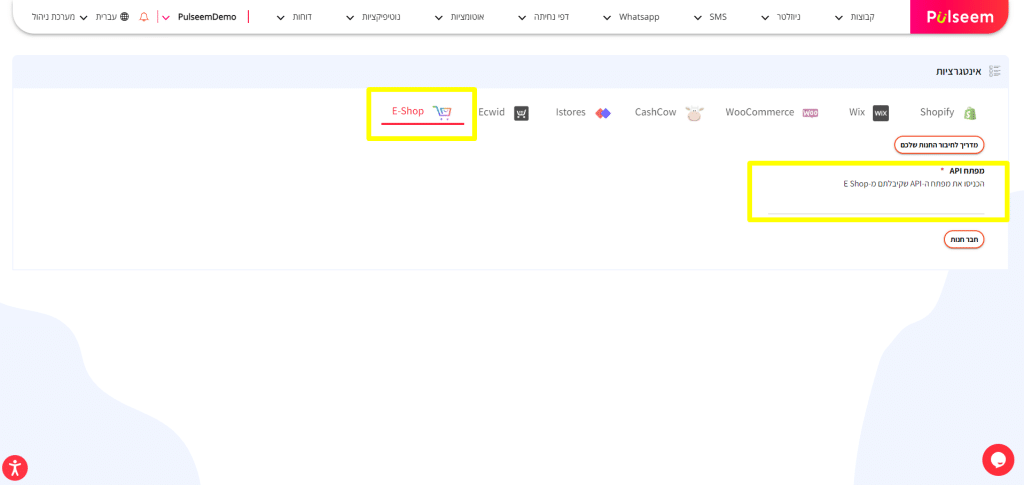Expand the אוטומציות menu

coord(459,17)
